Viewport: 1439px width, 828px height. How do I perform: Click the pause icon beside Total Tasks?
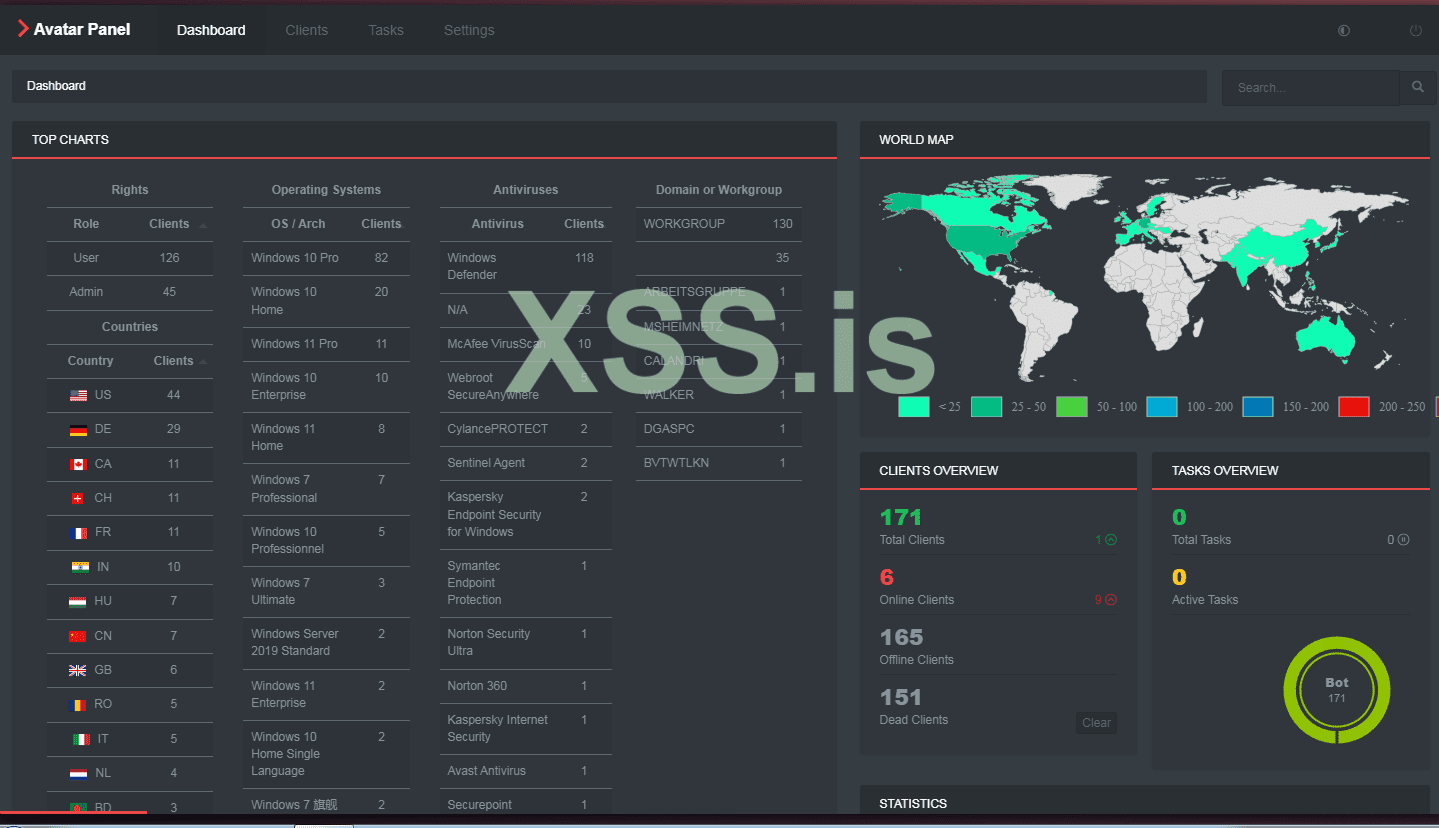1403,540
